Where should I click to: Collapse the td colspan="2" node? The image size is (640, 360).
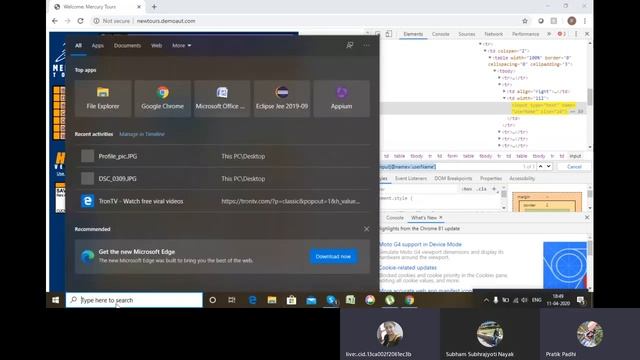point(485,51)
